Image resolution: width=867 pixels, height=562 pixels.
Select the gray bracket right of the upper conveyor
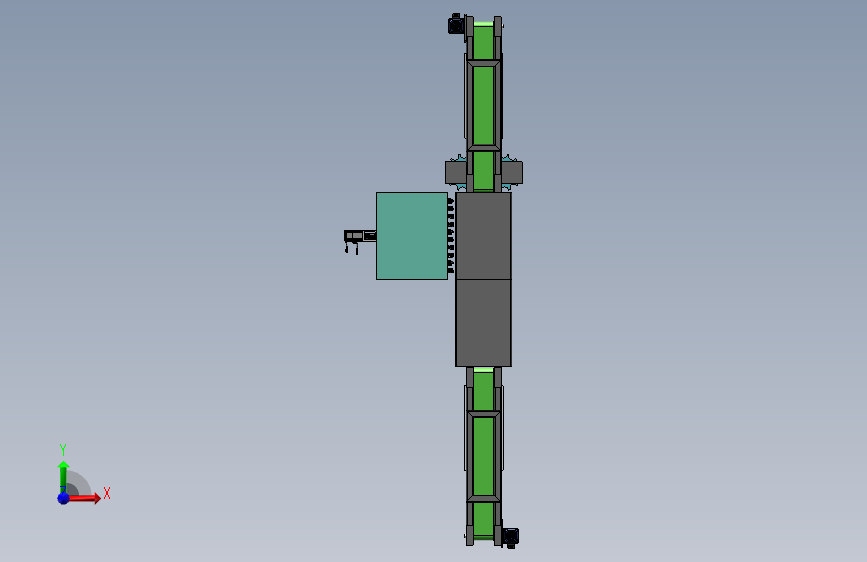point(512,173)
